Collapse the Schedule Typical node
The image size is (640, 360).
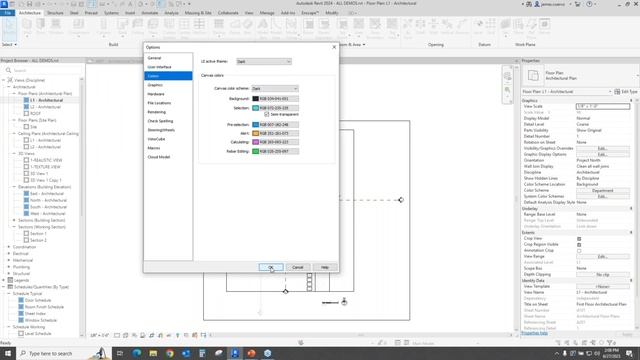click(9, 293)
